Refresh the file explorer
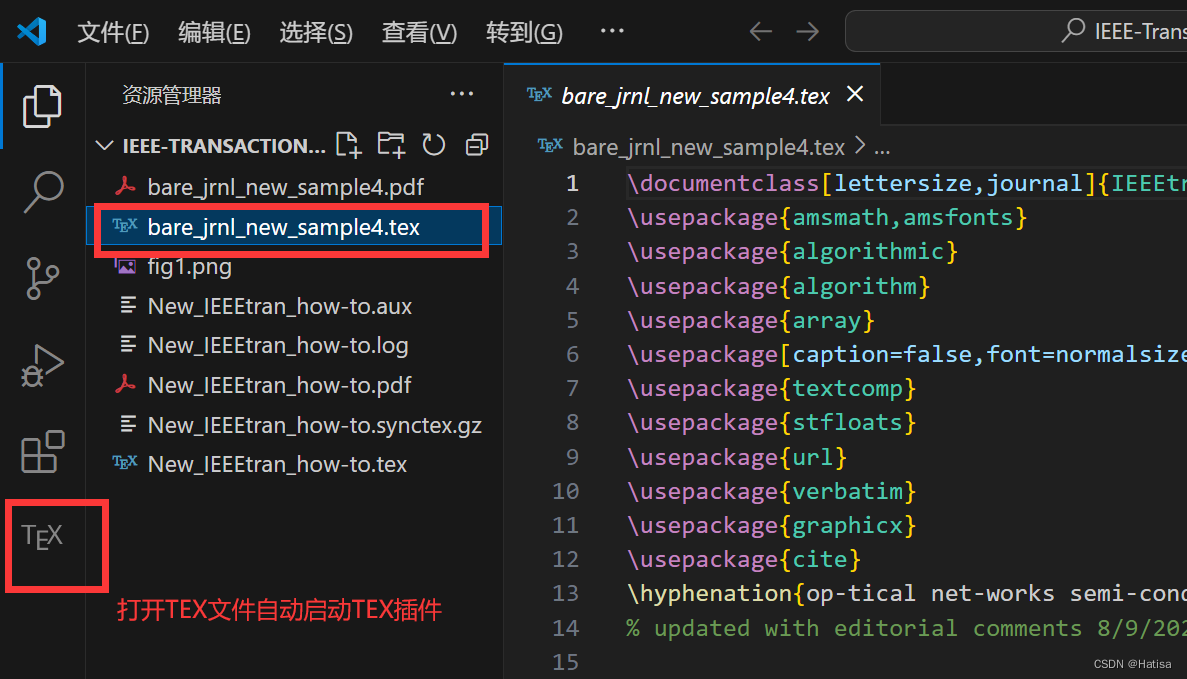 433,145
